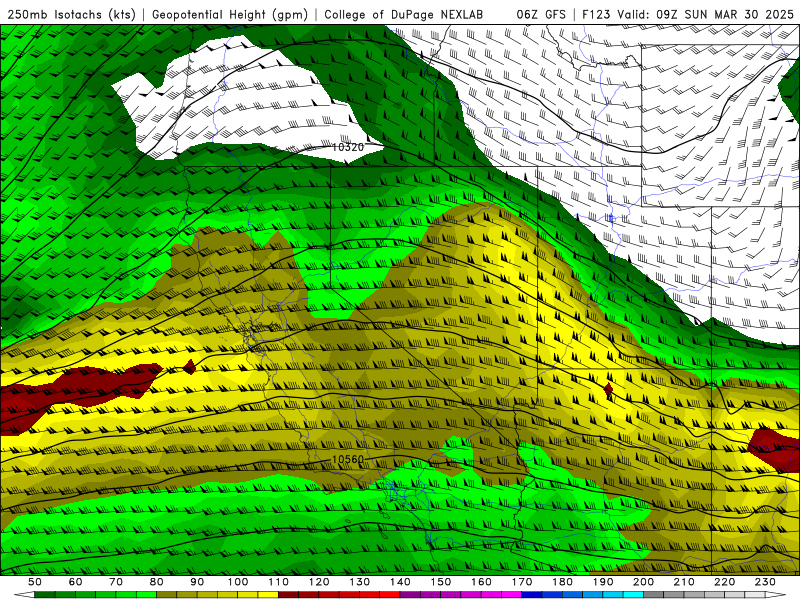Image resolution: width=800 pixels, height=600 pixels.
Task: Click the right arrow end of color scale
Action: pyautogui.click(x=776, y=595)
